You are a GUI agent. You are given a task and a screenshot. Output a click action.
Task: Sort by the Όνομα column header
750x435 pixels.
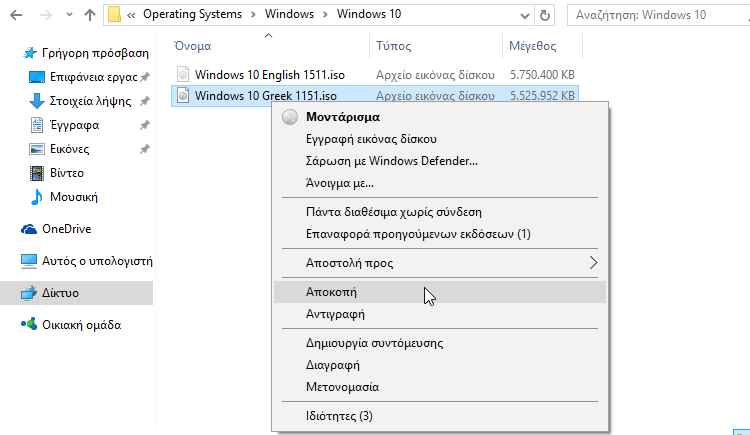192,46
